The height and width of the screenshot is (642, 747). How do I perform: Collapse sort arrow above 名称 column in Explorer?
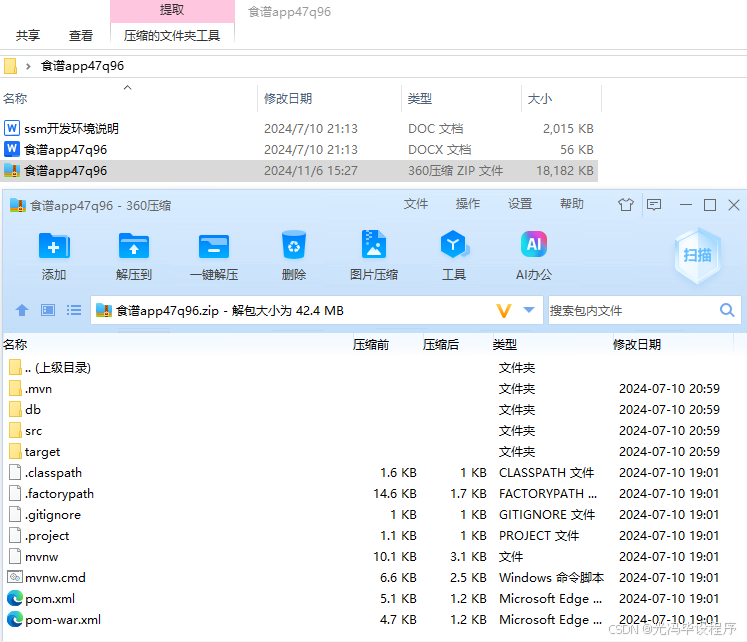coord(127,88)
